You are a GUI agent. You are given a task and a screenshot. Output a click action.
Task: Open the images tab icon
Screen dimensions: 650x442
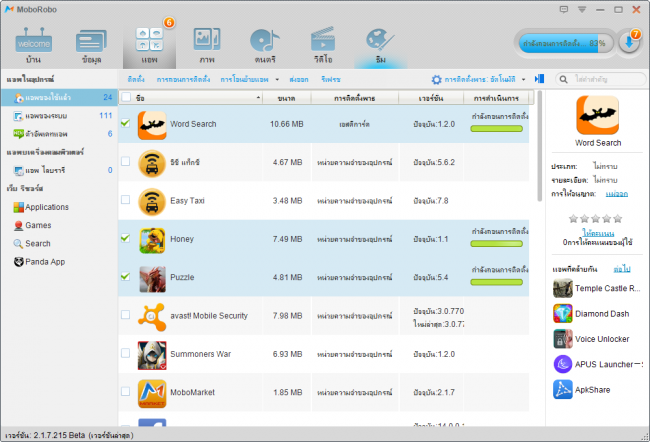[x=207, y=40]
